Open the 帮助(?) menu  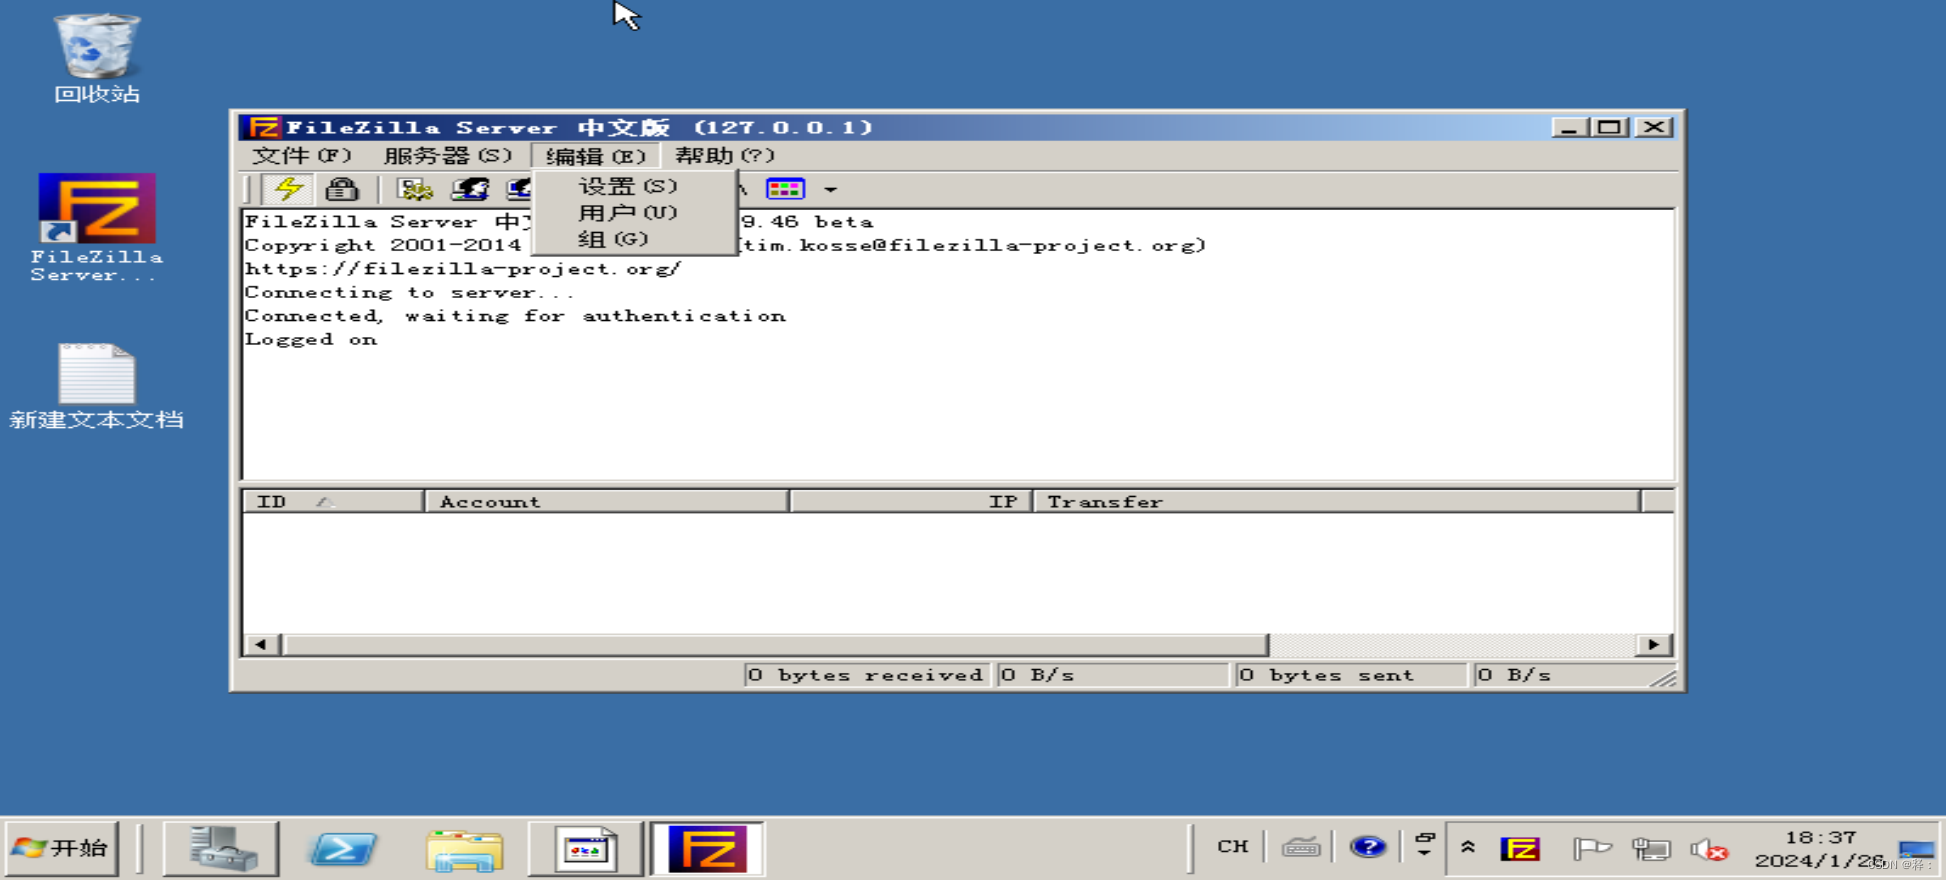coord(724,156)
